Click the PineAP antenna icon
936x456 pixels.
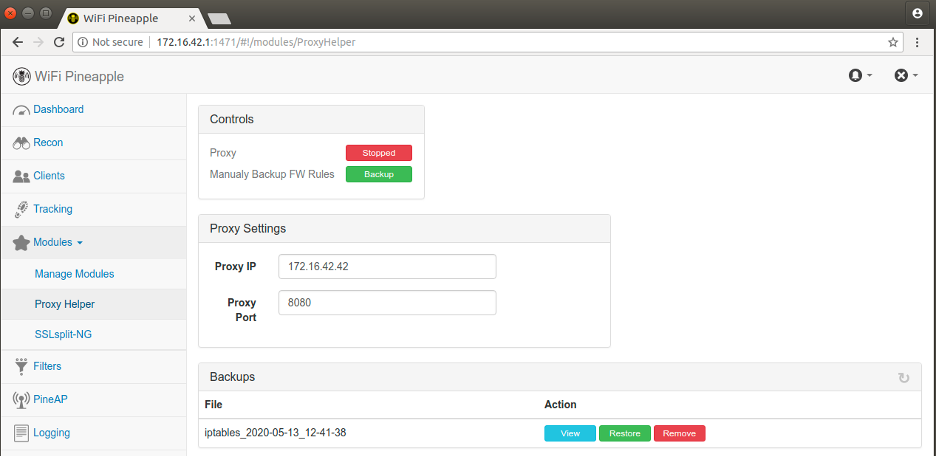coord(21,400)
